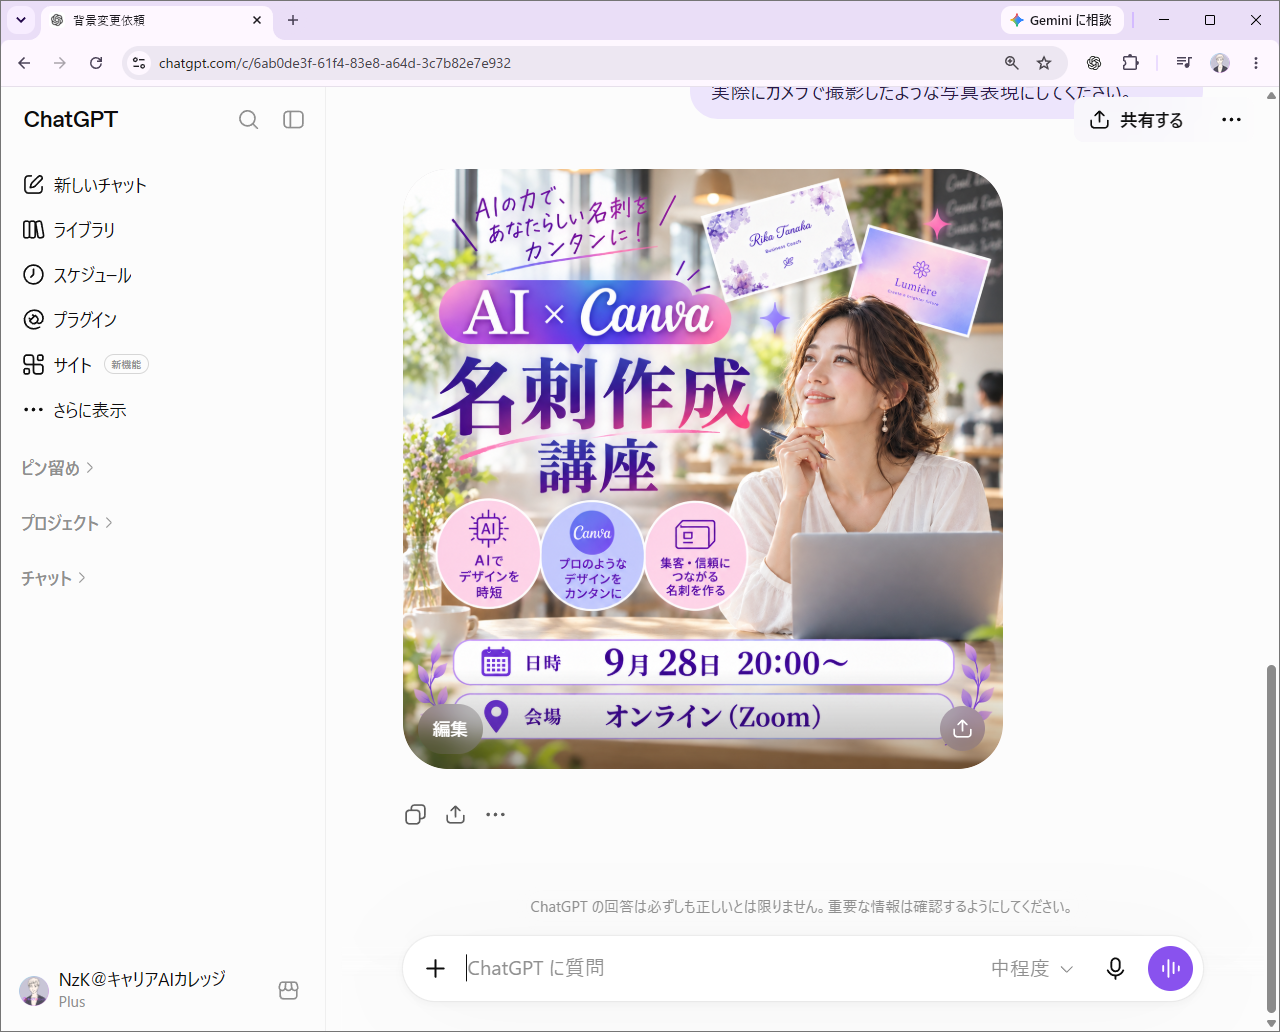
Task: Open the generated AI×Canva poster image
Action: point(703,469)
